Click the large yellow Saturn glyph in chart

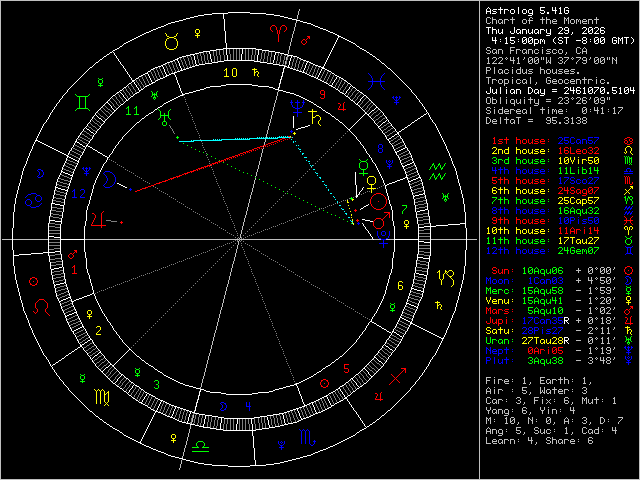click(x=317, y=118)
